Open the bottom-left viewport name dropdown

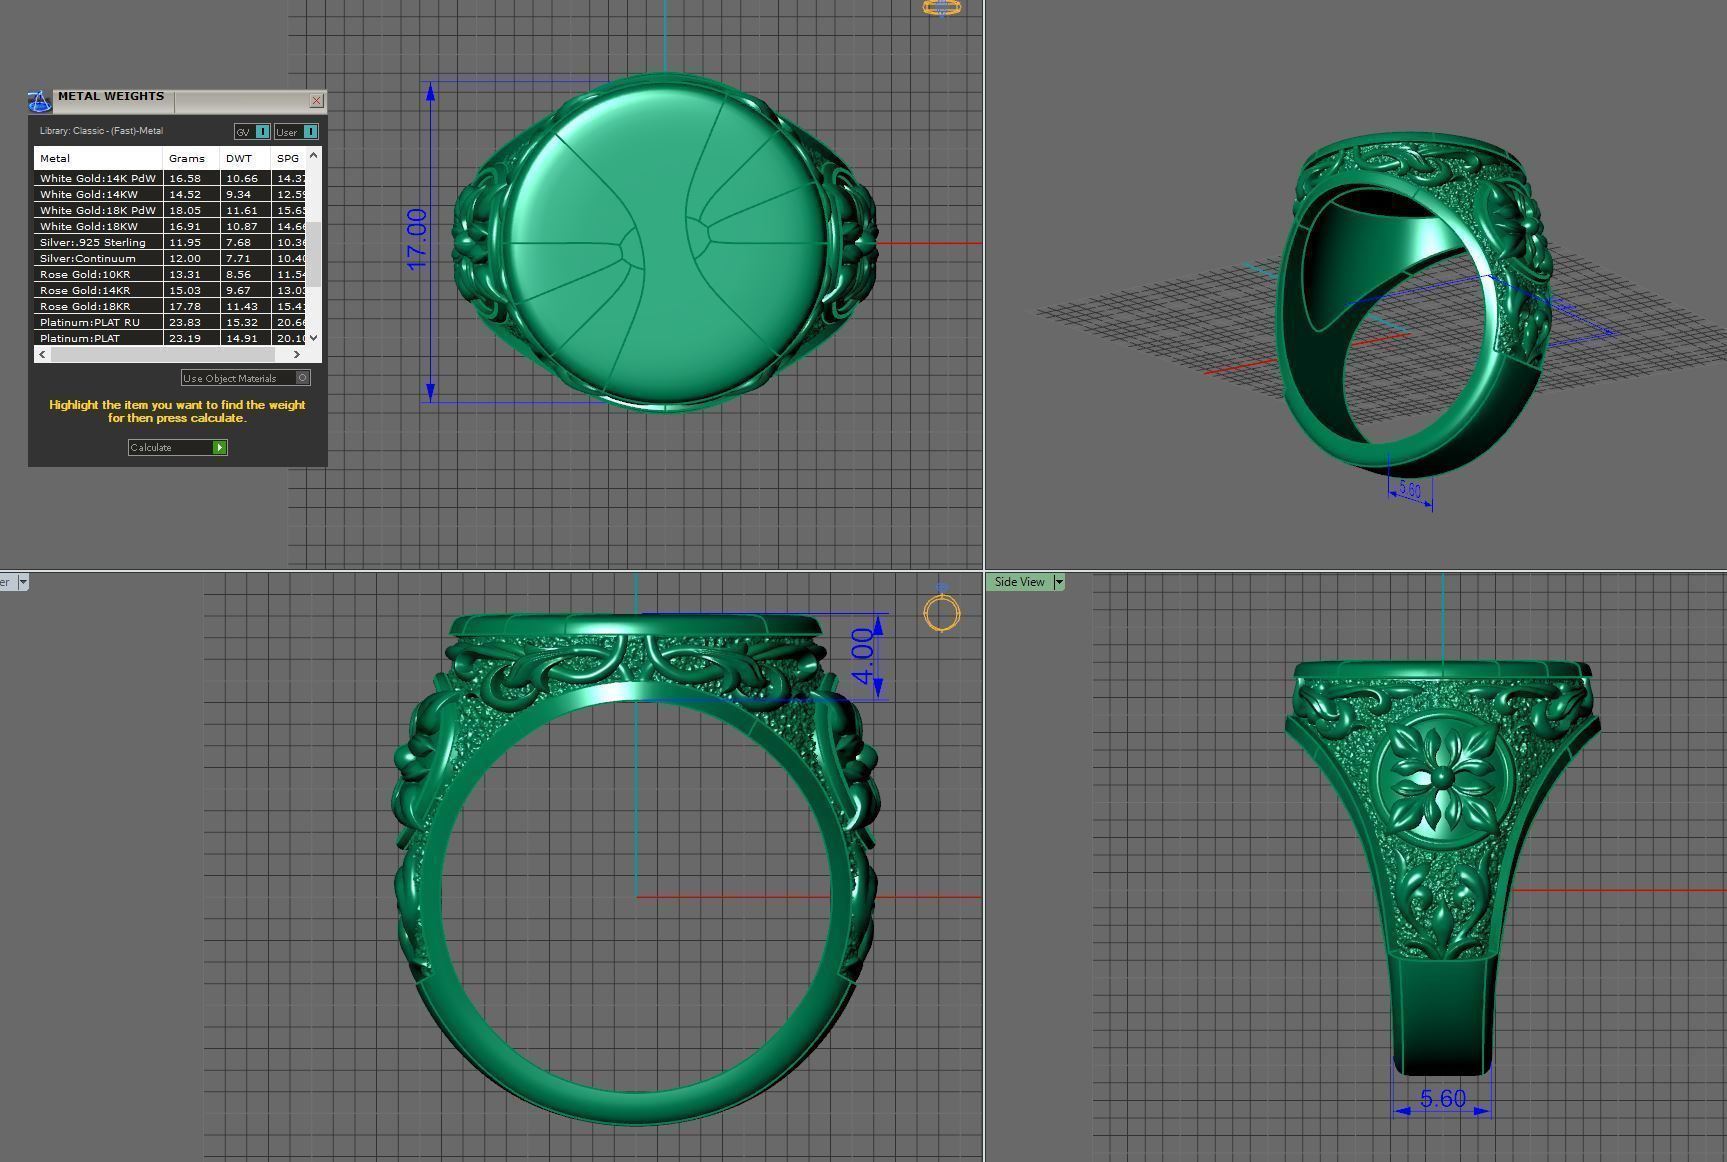(x=23, y=582)
